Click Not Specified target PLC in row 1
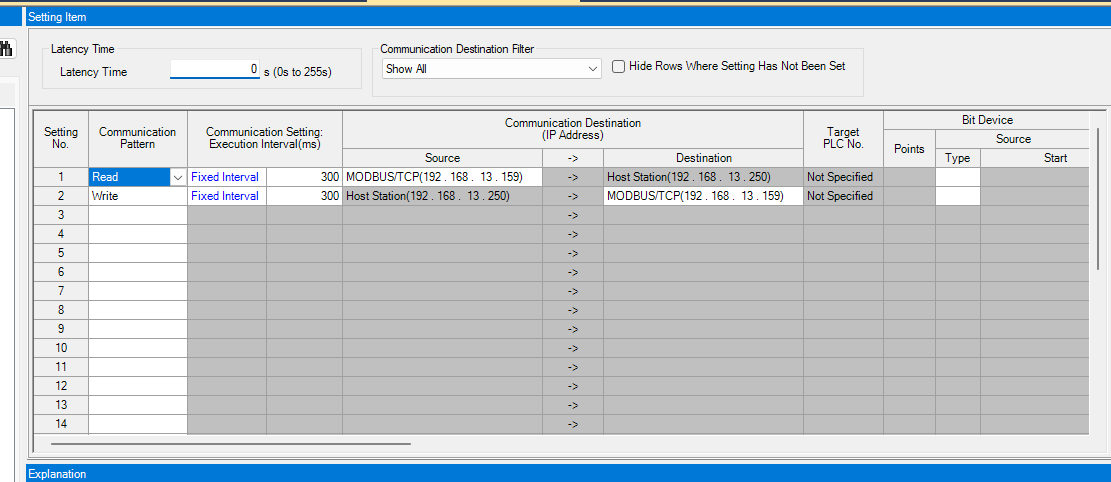 [x=843, y=177]
